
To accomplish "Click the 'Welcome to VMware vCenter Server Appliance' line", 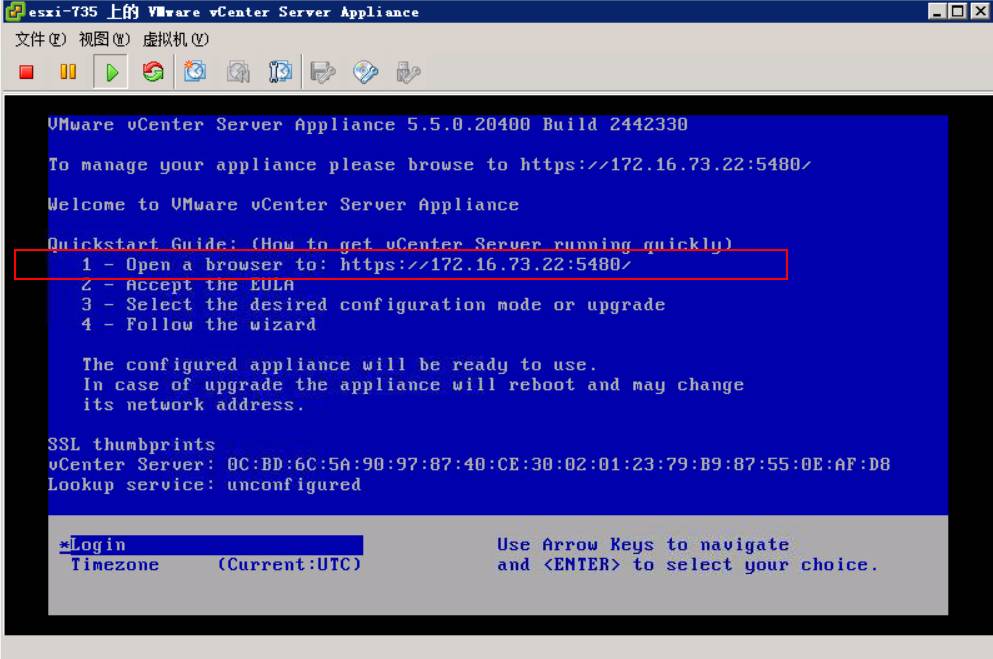I will click(284, 205).
